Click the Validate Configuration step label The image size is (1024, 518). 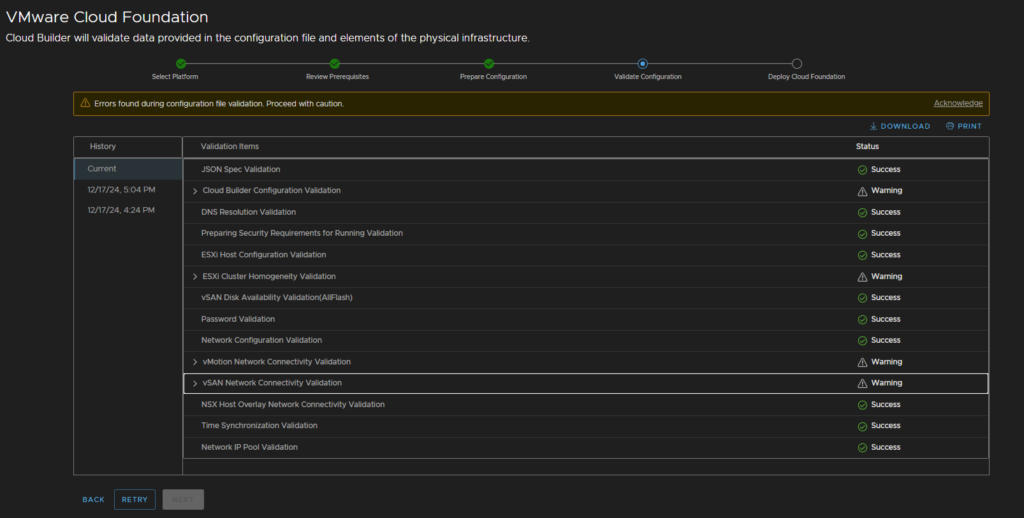647,76
